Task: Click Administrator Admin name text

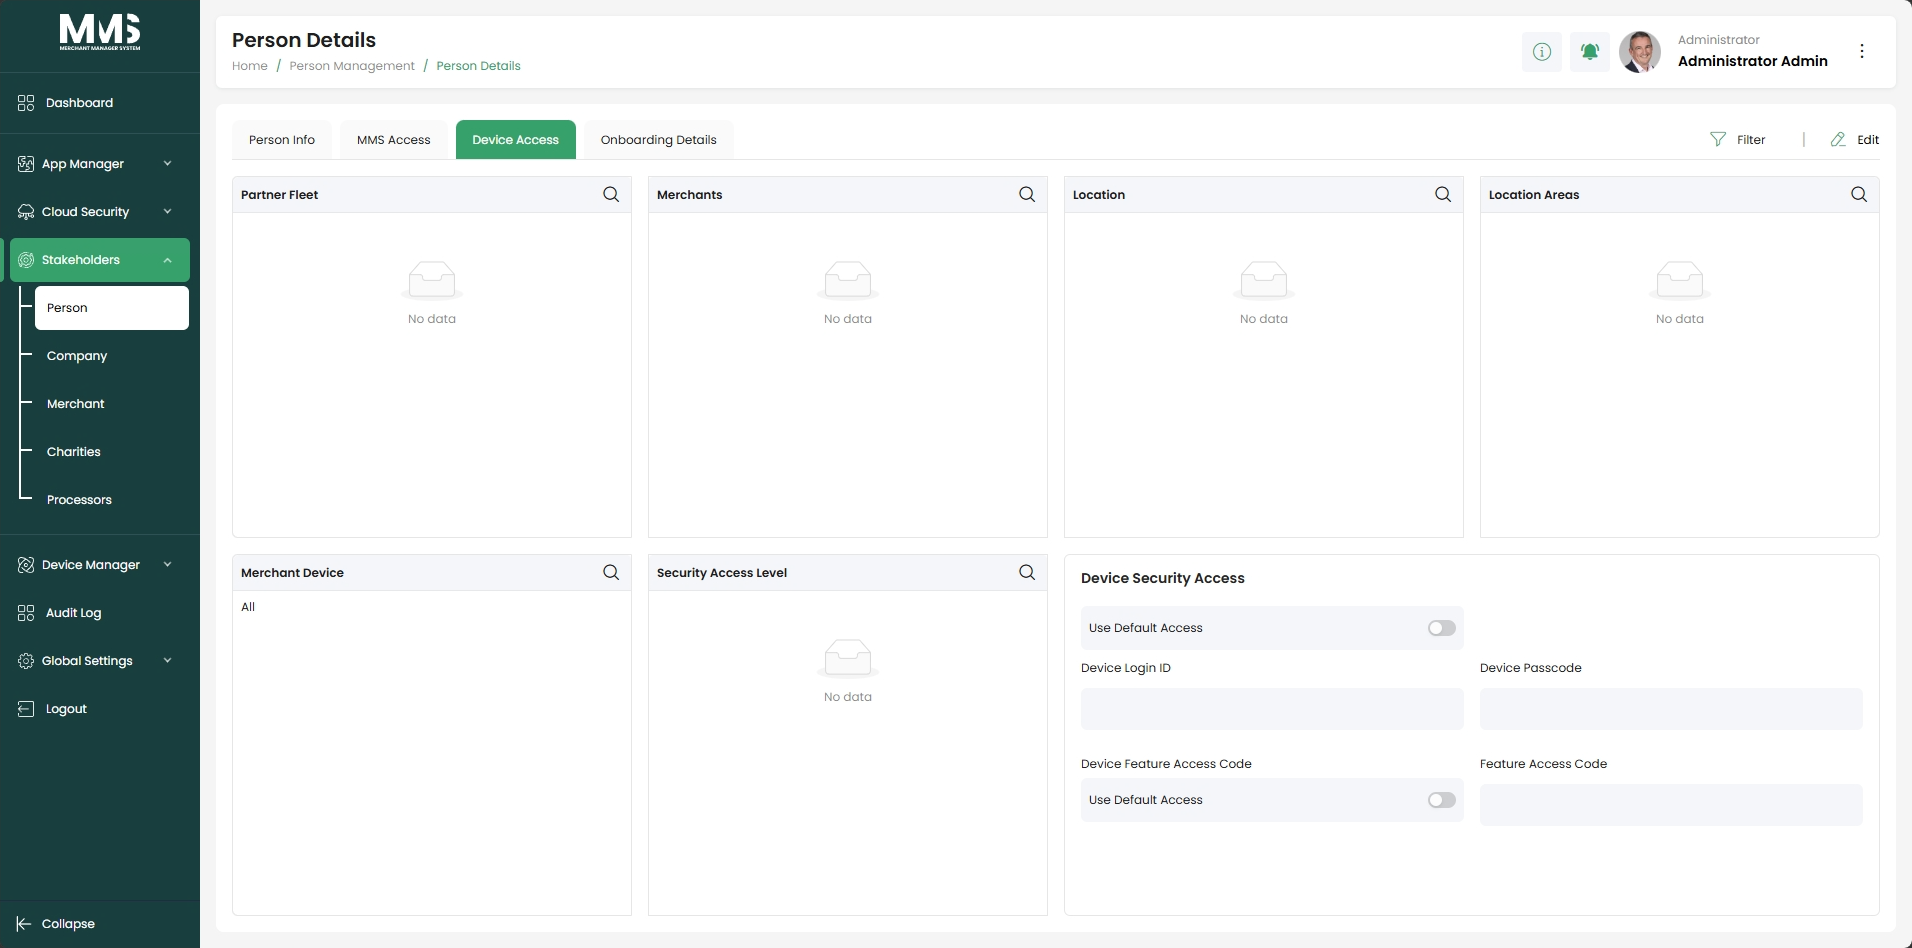Action: point(1753,61)
